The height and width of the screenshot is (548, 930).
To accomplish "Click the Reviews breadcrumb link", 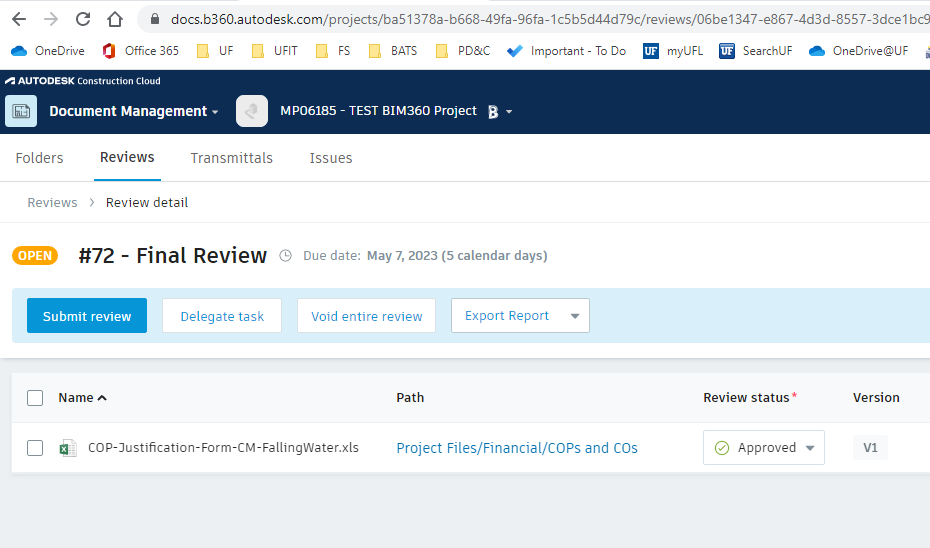I will 52,203.
